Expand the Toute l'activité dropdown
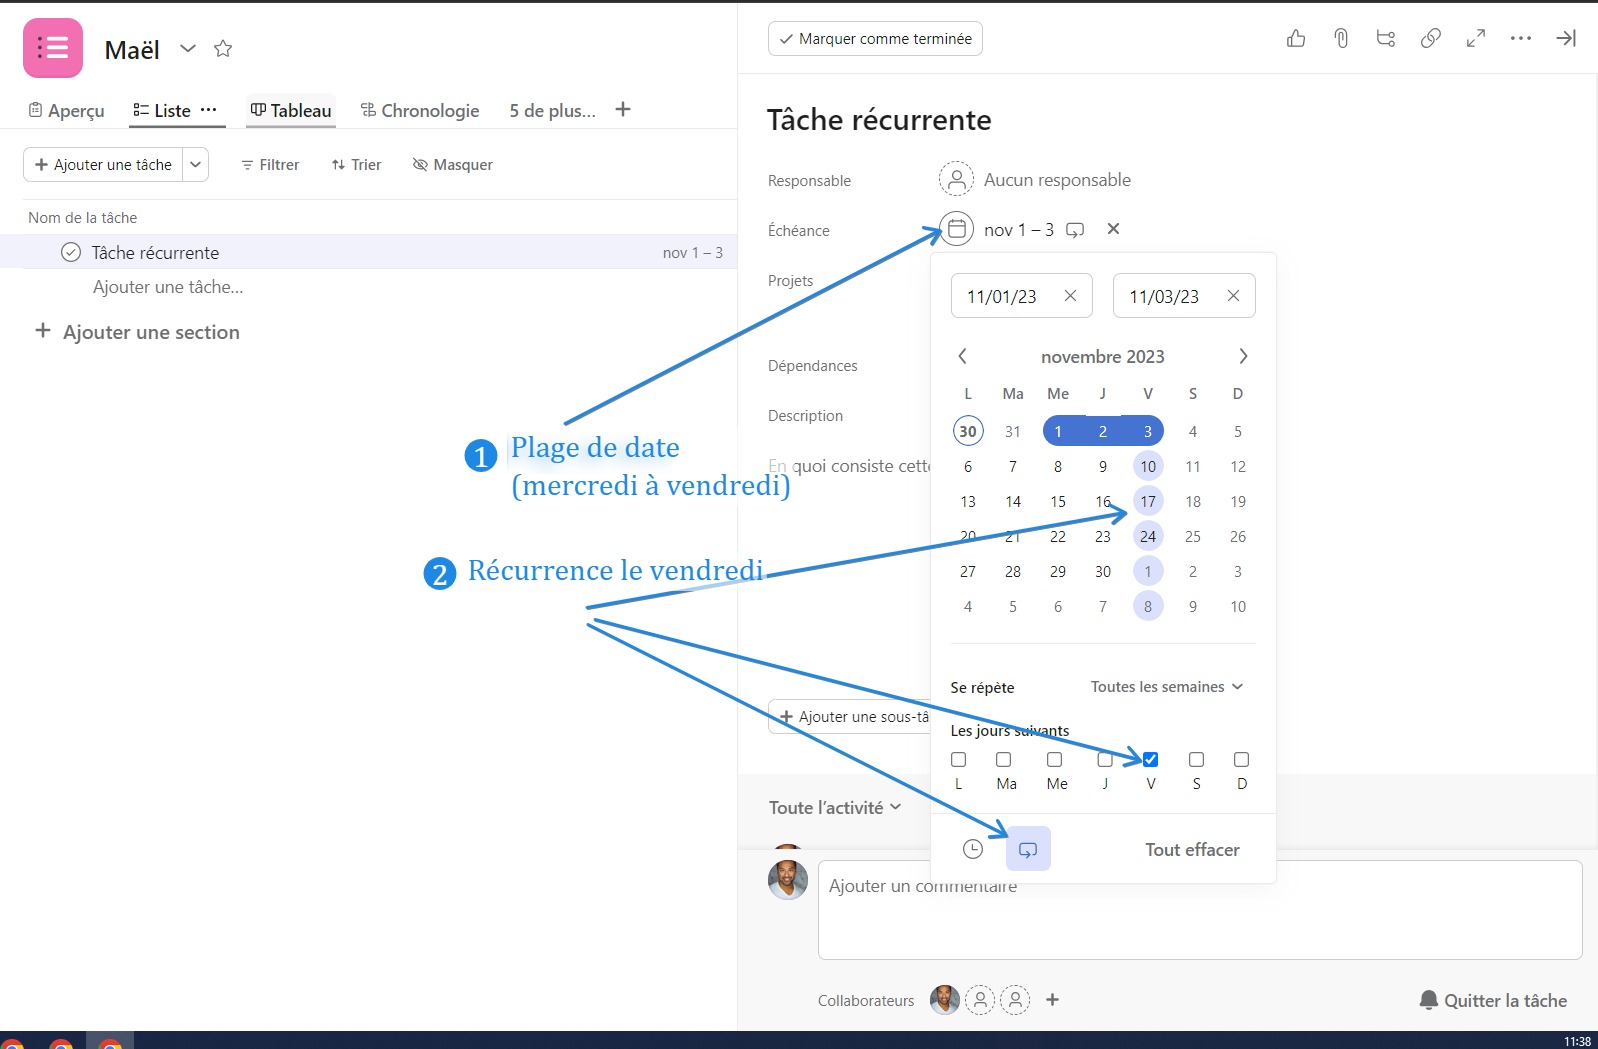1598x1049 pixels. pos(835,807)
